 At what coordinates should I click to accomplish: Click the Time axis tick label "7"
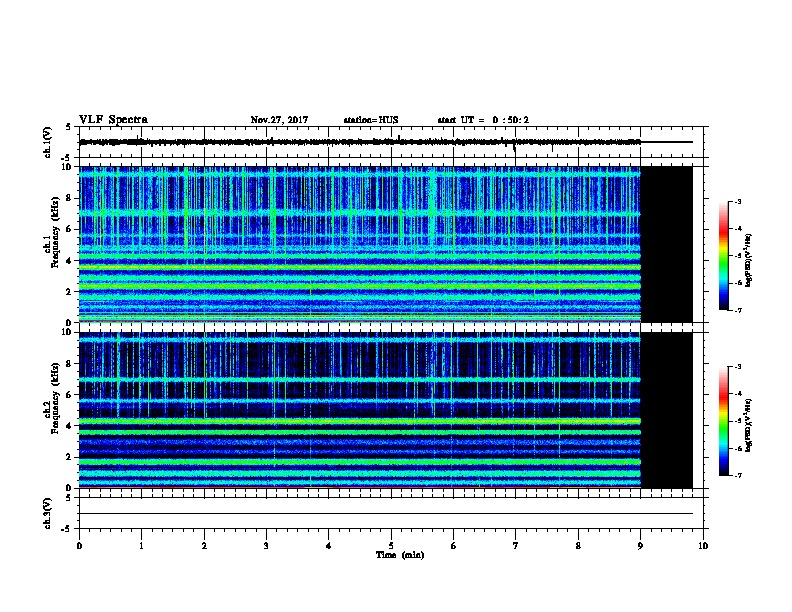coord(516,546)
